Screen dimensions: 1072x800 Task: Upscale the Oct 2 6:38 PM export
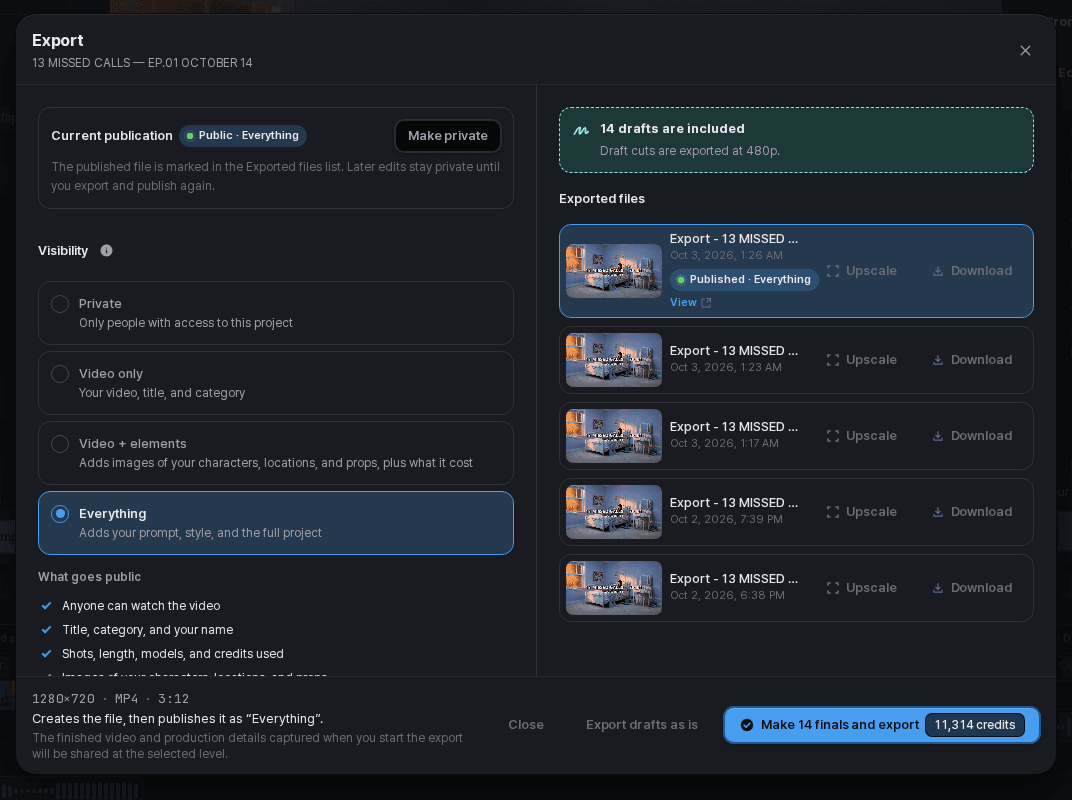pyautogui.click(x=861, y=587)
